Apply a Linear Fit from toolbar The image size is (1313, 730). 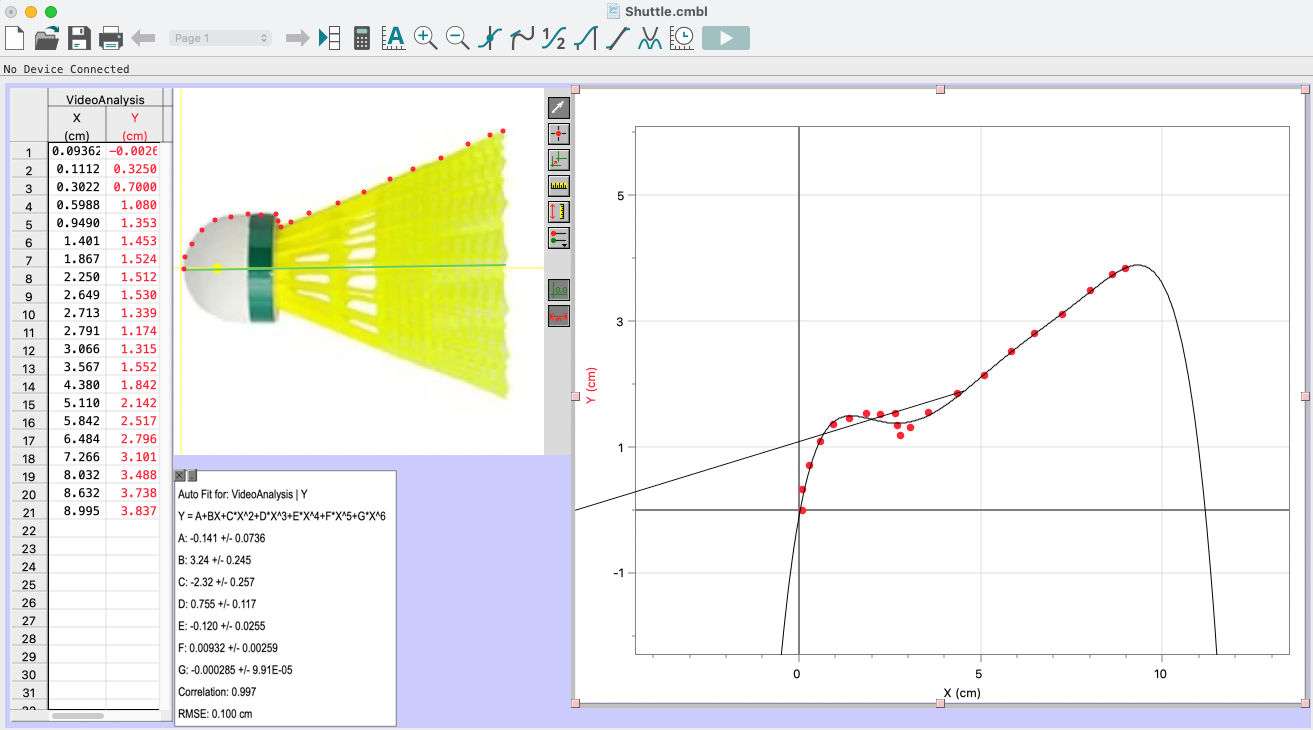[617, 38]
